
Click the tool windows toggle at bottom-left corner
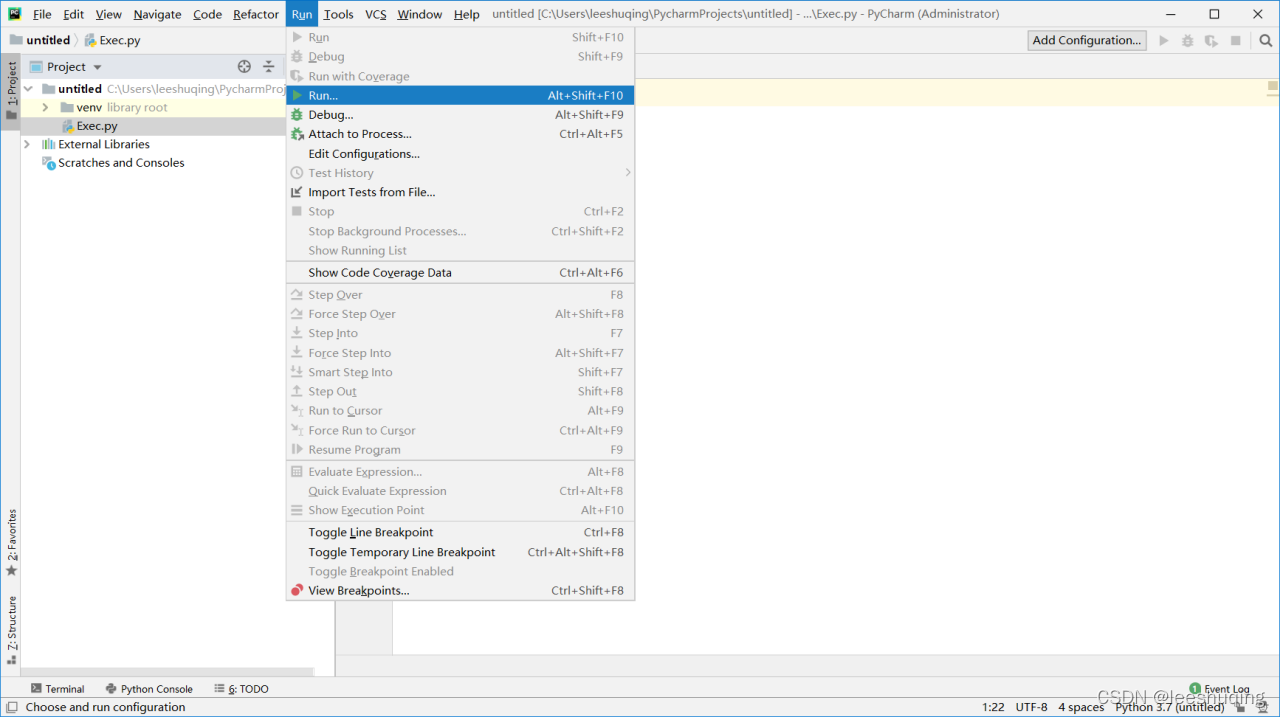[11, 707]
